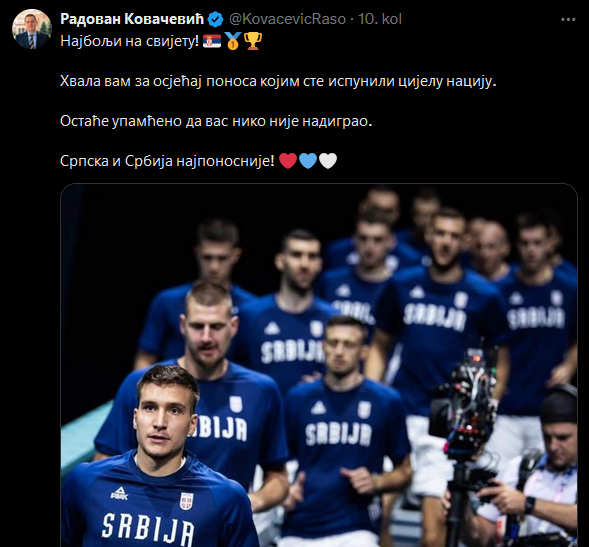Open the attached Srbija basketball team photo
The height and width of the screenshot is (547, 589).
319,365
